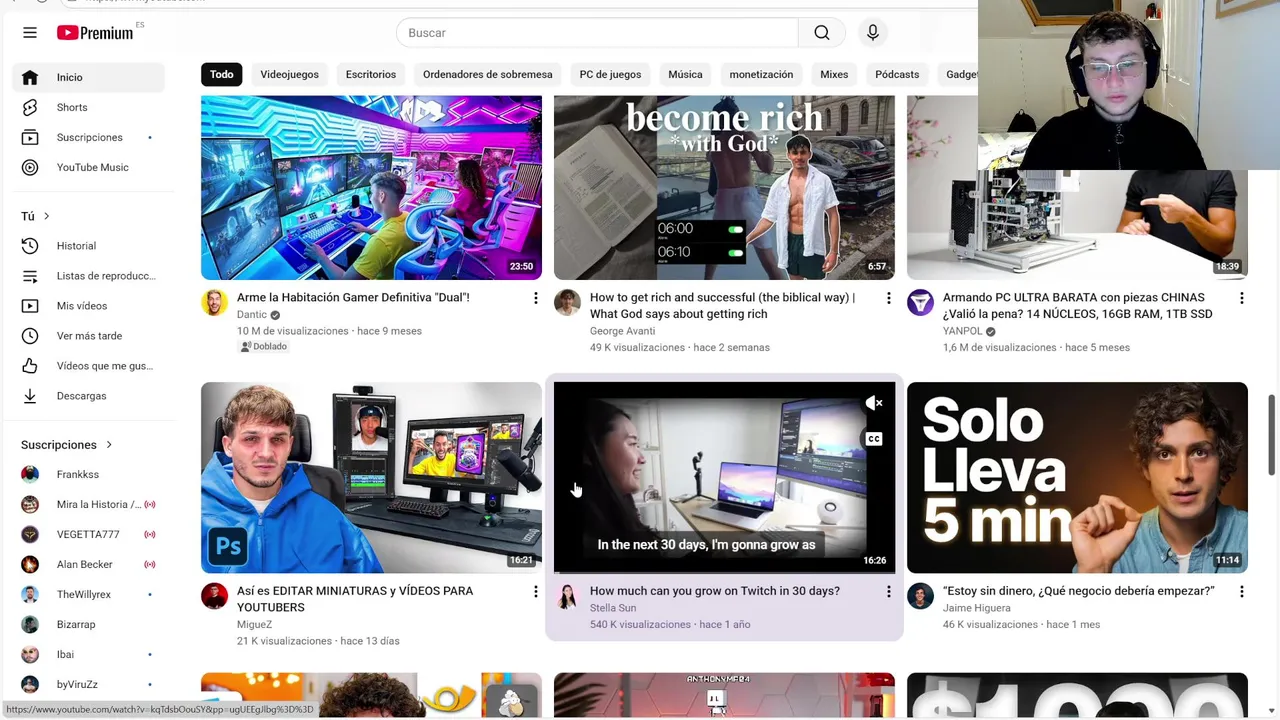Click the search magnifier button
The width and height of the screenshot is (1280, 720).
[x=822, y=33]
